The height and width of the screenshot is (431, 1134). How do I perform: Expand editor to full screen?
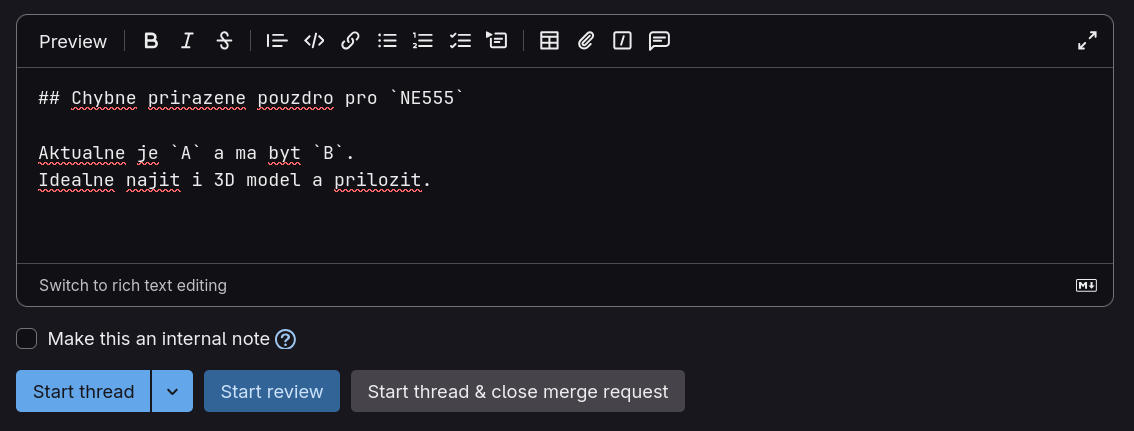pos(1087,41)
